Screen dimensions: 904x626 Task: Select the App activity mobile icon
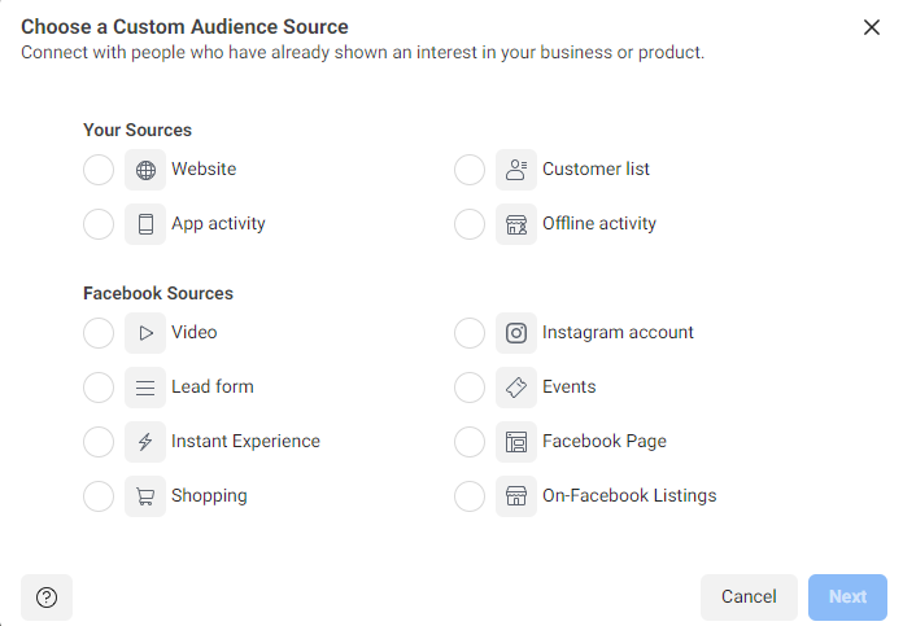145,223
